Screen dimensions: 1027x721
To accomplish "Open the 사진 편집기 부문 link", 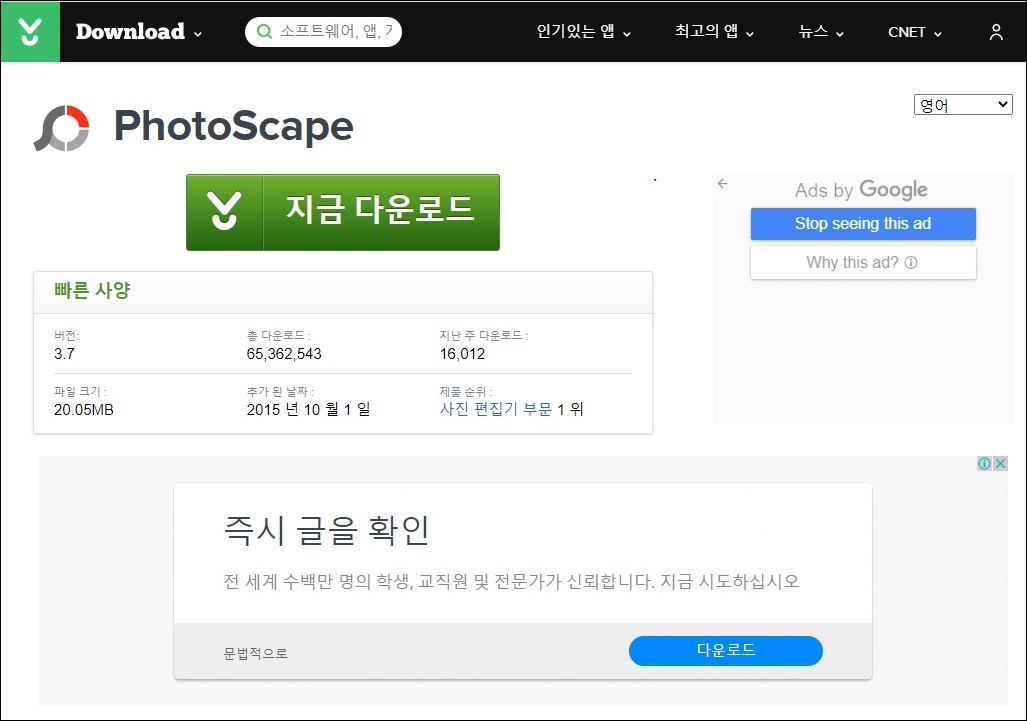I will pyautogui.click(x=496, y=409).
